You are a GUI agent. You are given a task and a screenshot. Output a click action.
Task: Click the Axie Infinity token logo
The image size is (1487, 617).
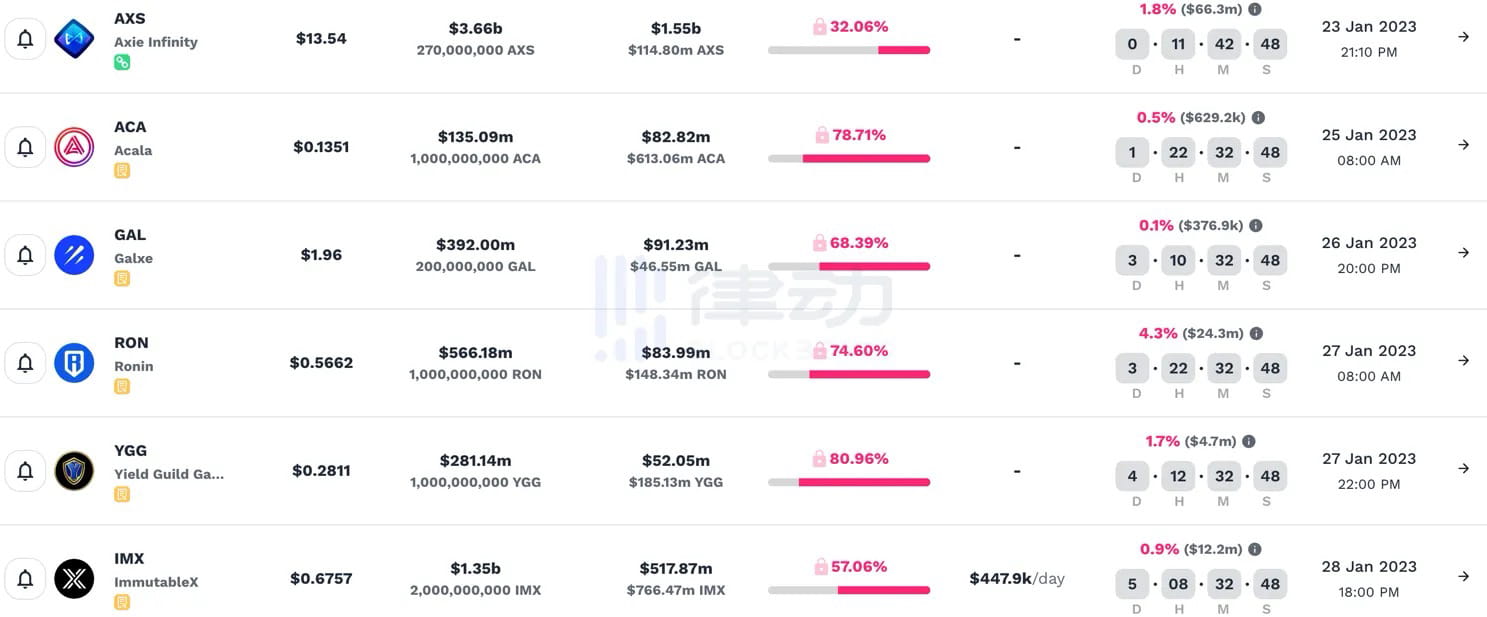tap(74, 39)
